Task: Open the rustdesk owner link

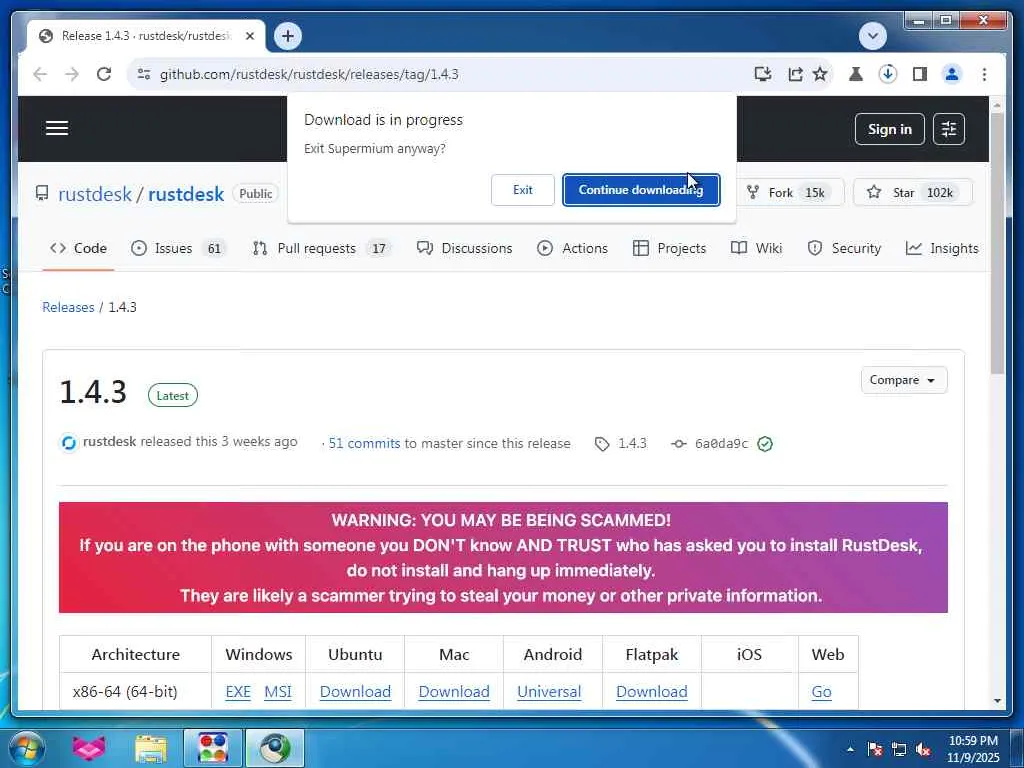Action: point(95,194)
